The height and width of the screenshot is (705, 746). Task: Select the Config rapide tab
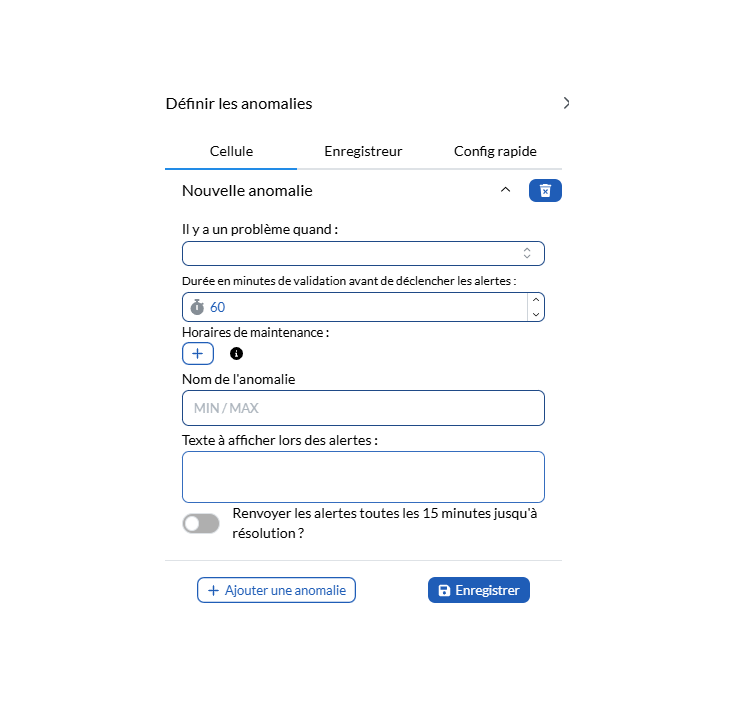pyautogui.click(x=495, y=152)
